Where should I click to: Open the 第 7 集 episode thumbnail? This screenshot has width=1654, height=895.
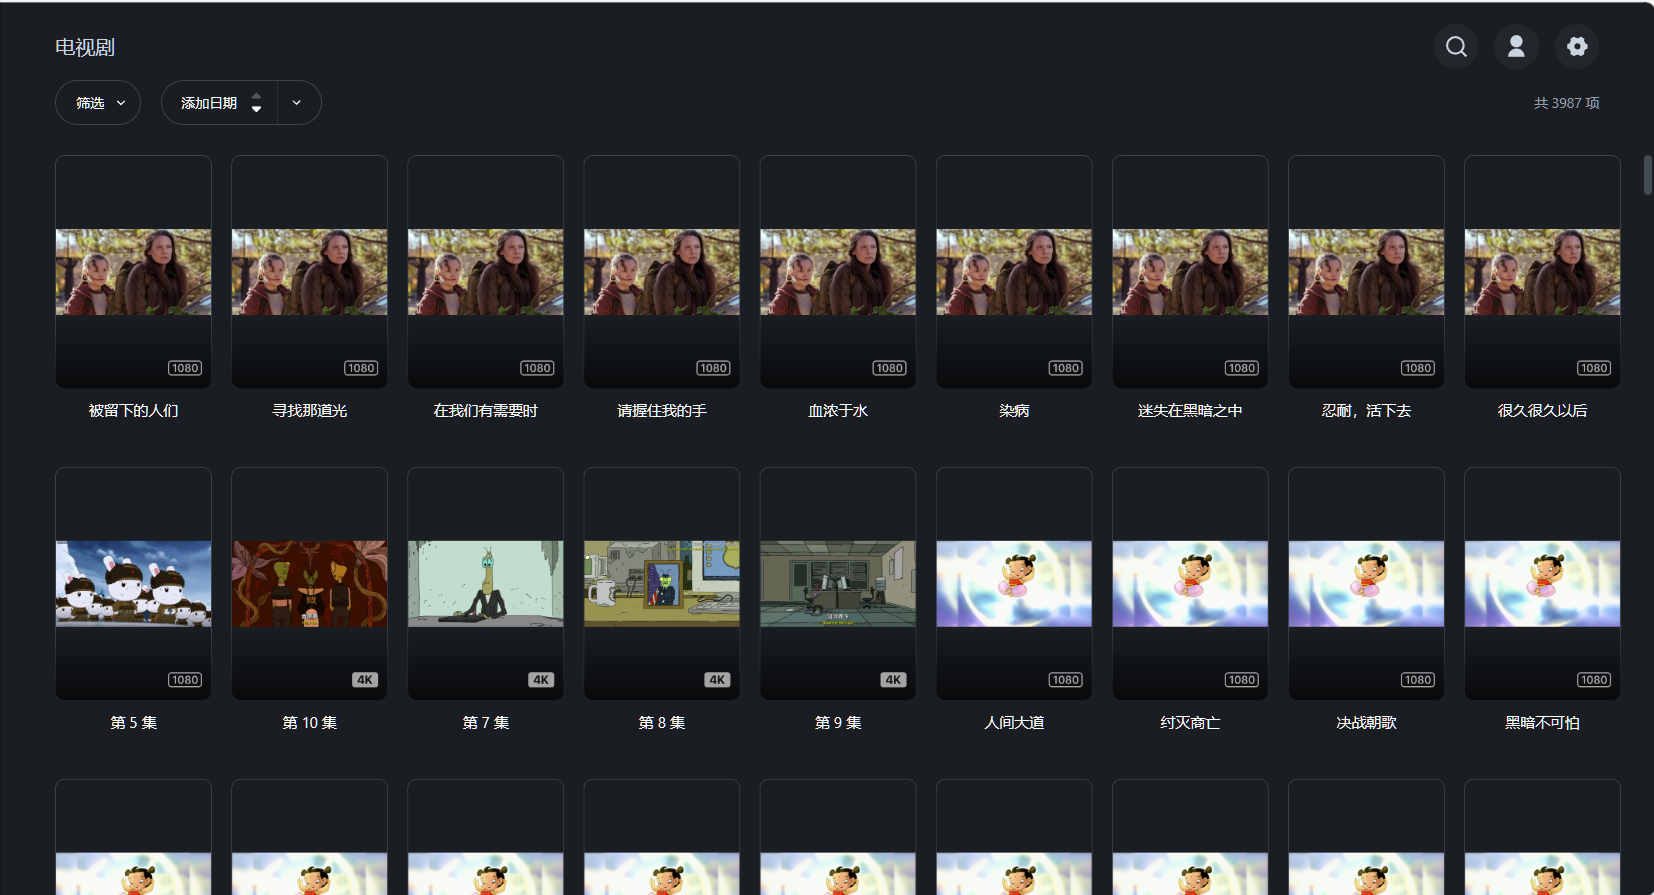click(x=485, y=584)
